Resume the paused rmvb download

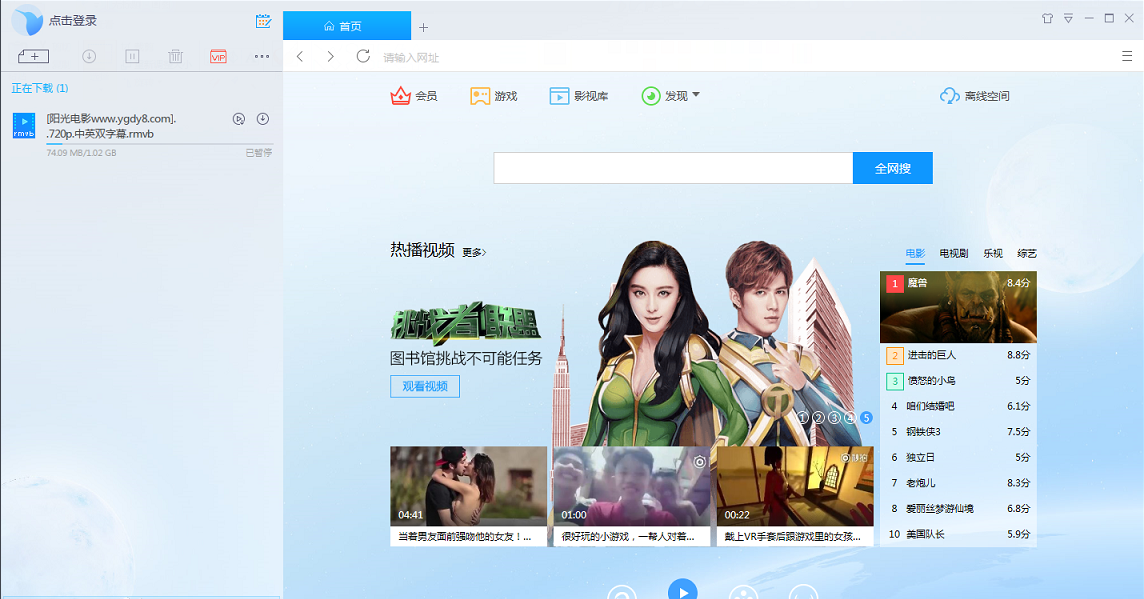(x=262, y=119)
